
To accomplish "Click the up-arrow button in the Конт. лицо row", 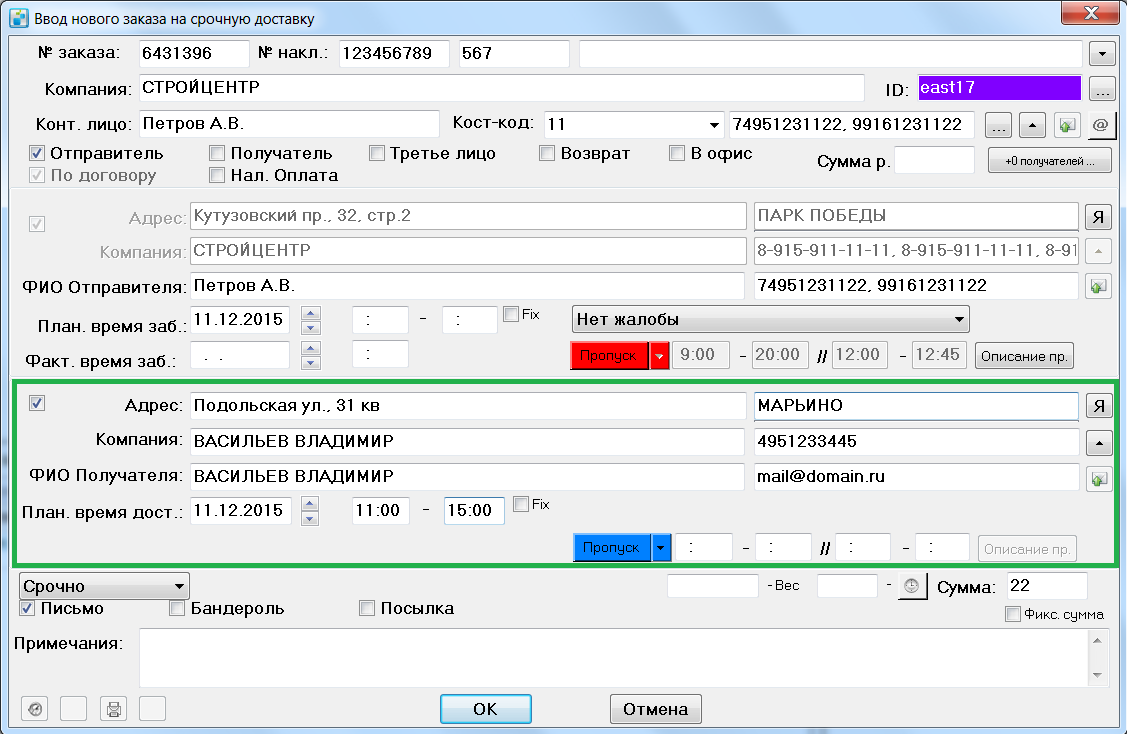I will (x=1032, y=125).
